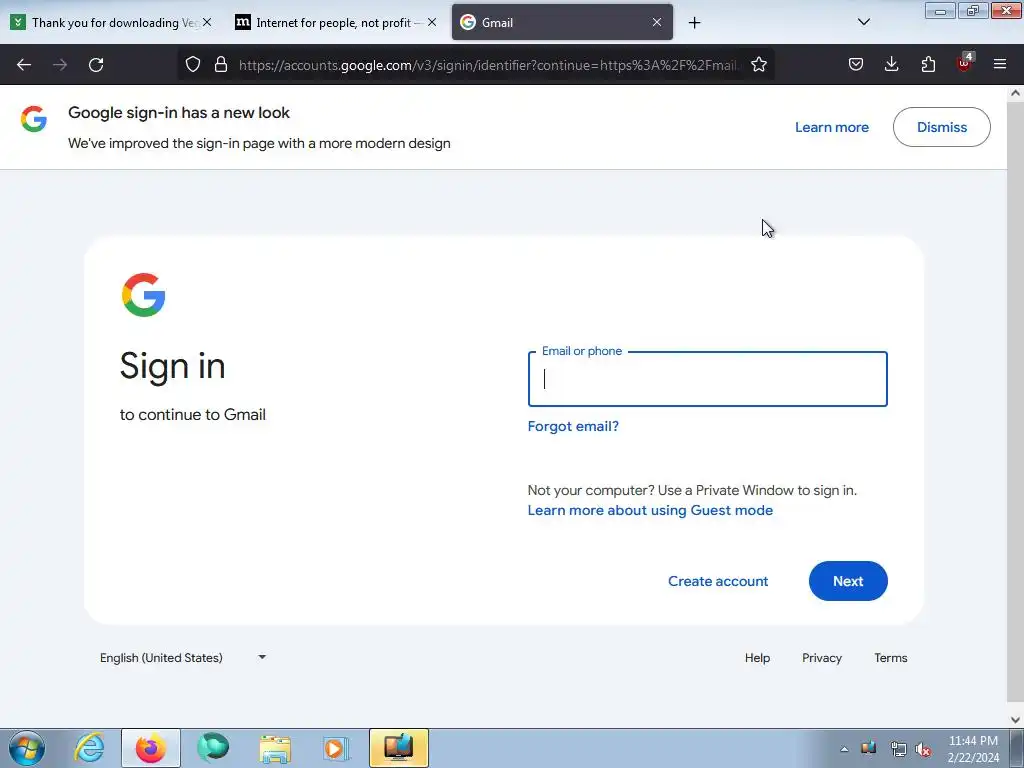Click the muted volume tray icon
1024x768 pixels.
click(x=923, y=749)
